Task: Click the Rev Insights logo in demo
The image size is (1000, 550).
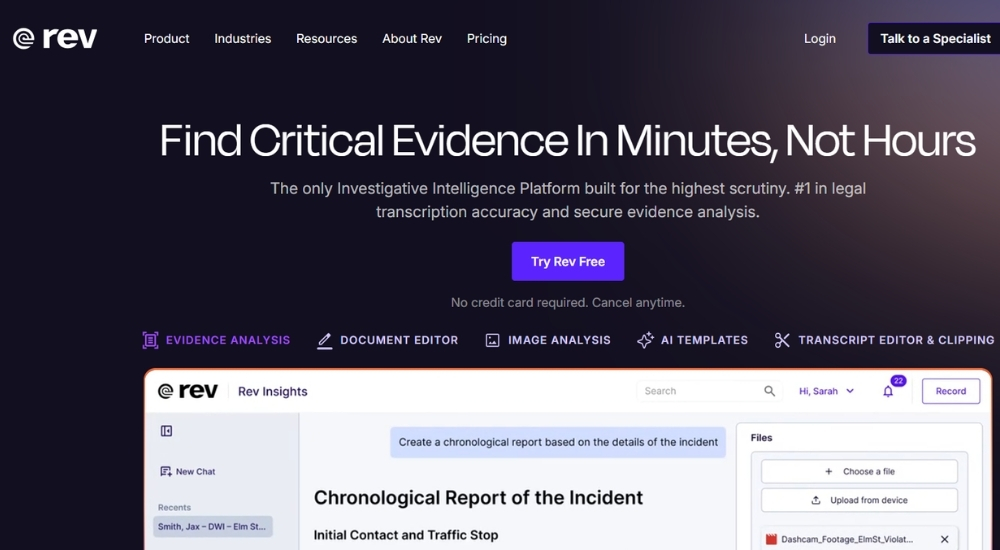Action: click(188, 390)
